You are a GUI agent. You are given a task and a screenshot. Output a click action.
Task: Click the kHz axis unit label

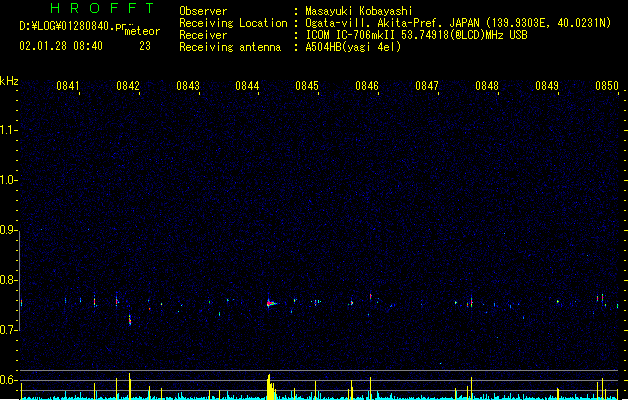pyautogui.click(x=9, y=81)
